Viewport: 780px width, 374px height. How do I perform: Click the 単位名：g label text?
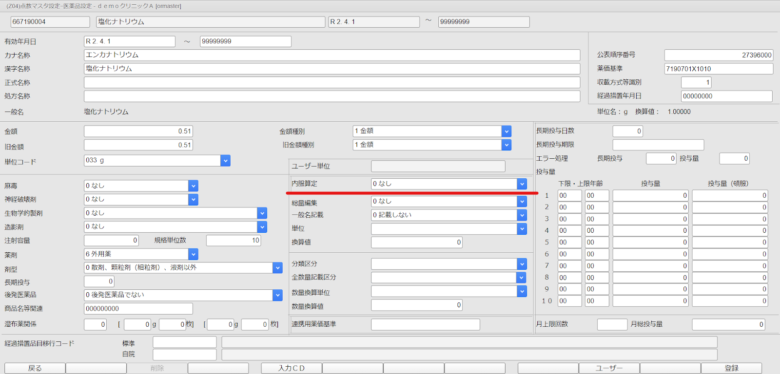click(x=612, y=112)
